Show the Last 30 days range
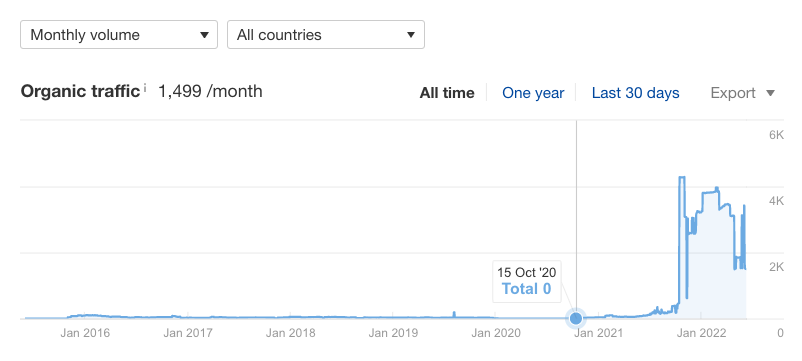The width and height of the screenshot is (802, 361). [x=636, y=93]
